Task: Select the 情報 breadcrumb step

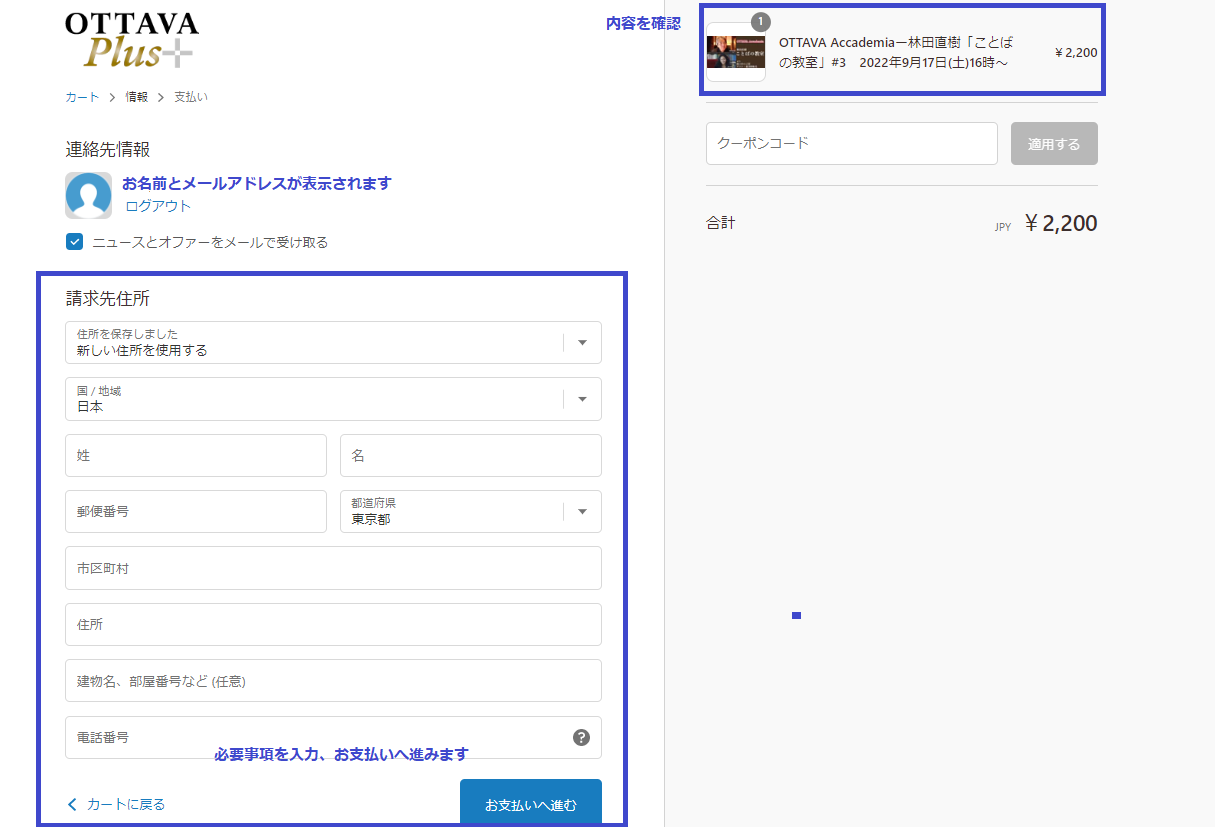Action: [x=137, y=97]
